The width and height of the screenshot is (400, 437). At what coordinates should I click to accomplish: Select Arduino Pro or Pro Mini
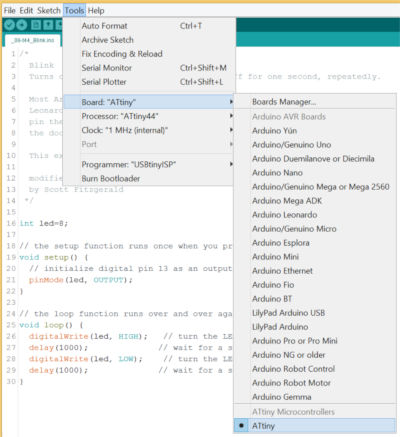coord(315,341)
